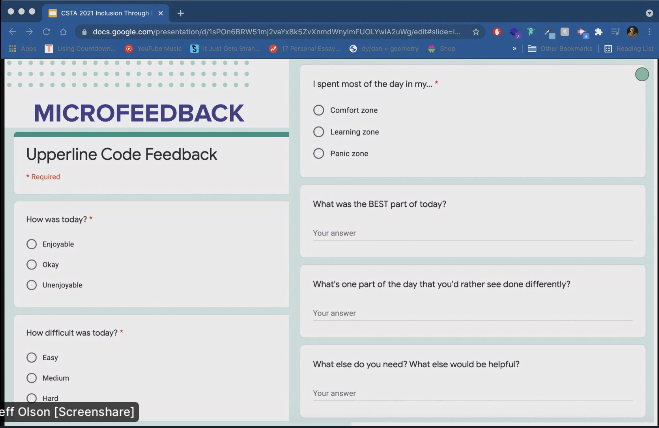View site info via the padlock icon
Image resolution: width=659 pixels, height=428 pixels.
click(84, 32)
